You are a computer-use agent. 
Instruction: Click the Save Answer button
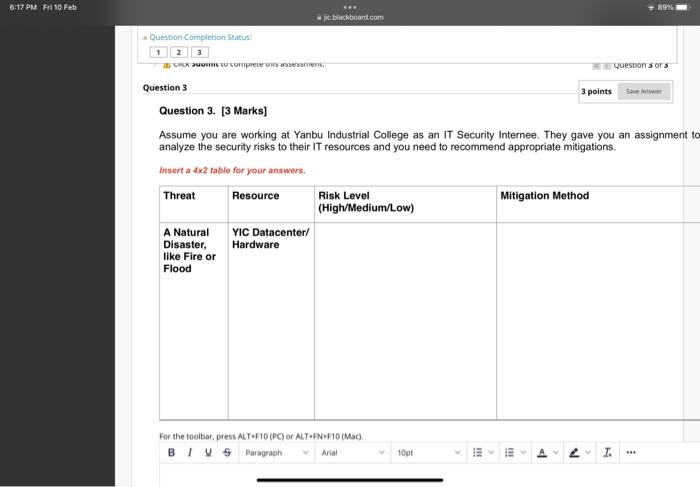click(644, 92)
